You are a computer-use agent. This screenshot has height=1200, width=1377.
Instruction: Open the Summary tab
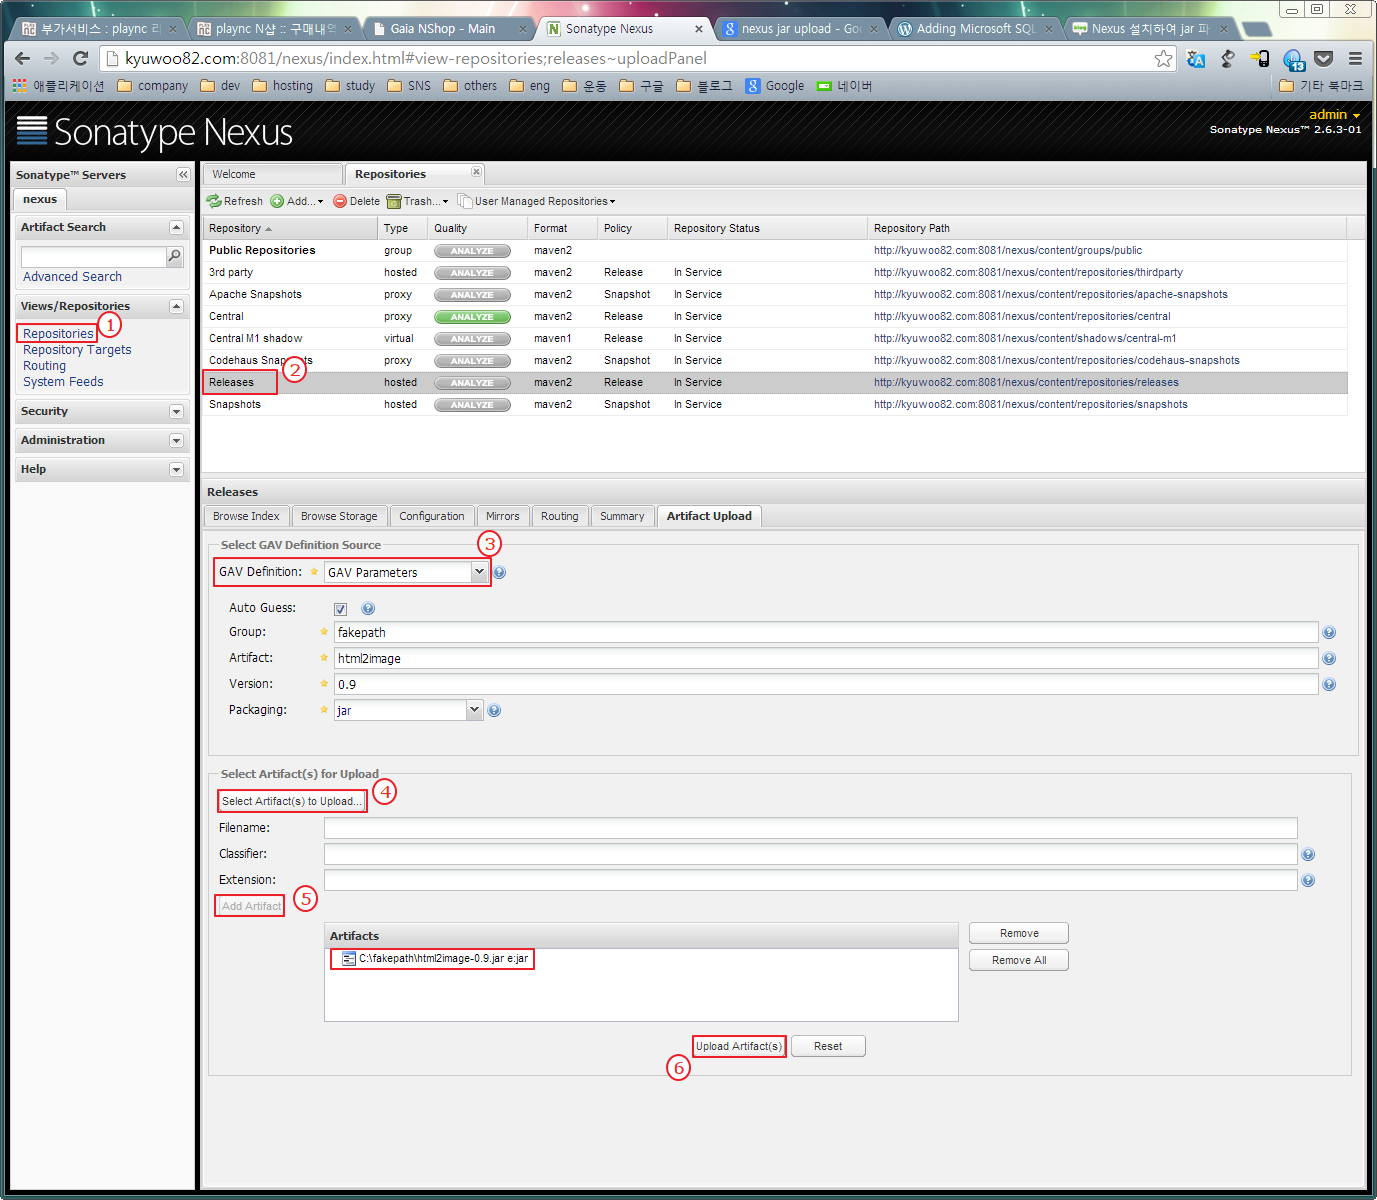click(x=622, y=516)
